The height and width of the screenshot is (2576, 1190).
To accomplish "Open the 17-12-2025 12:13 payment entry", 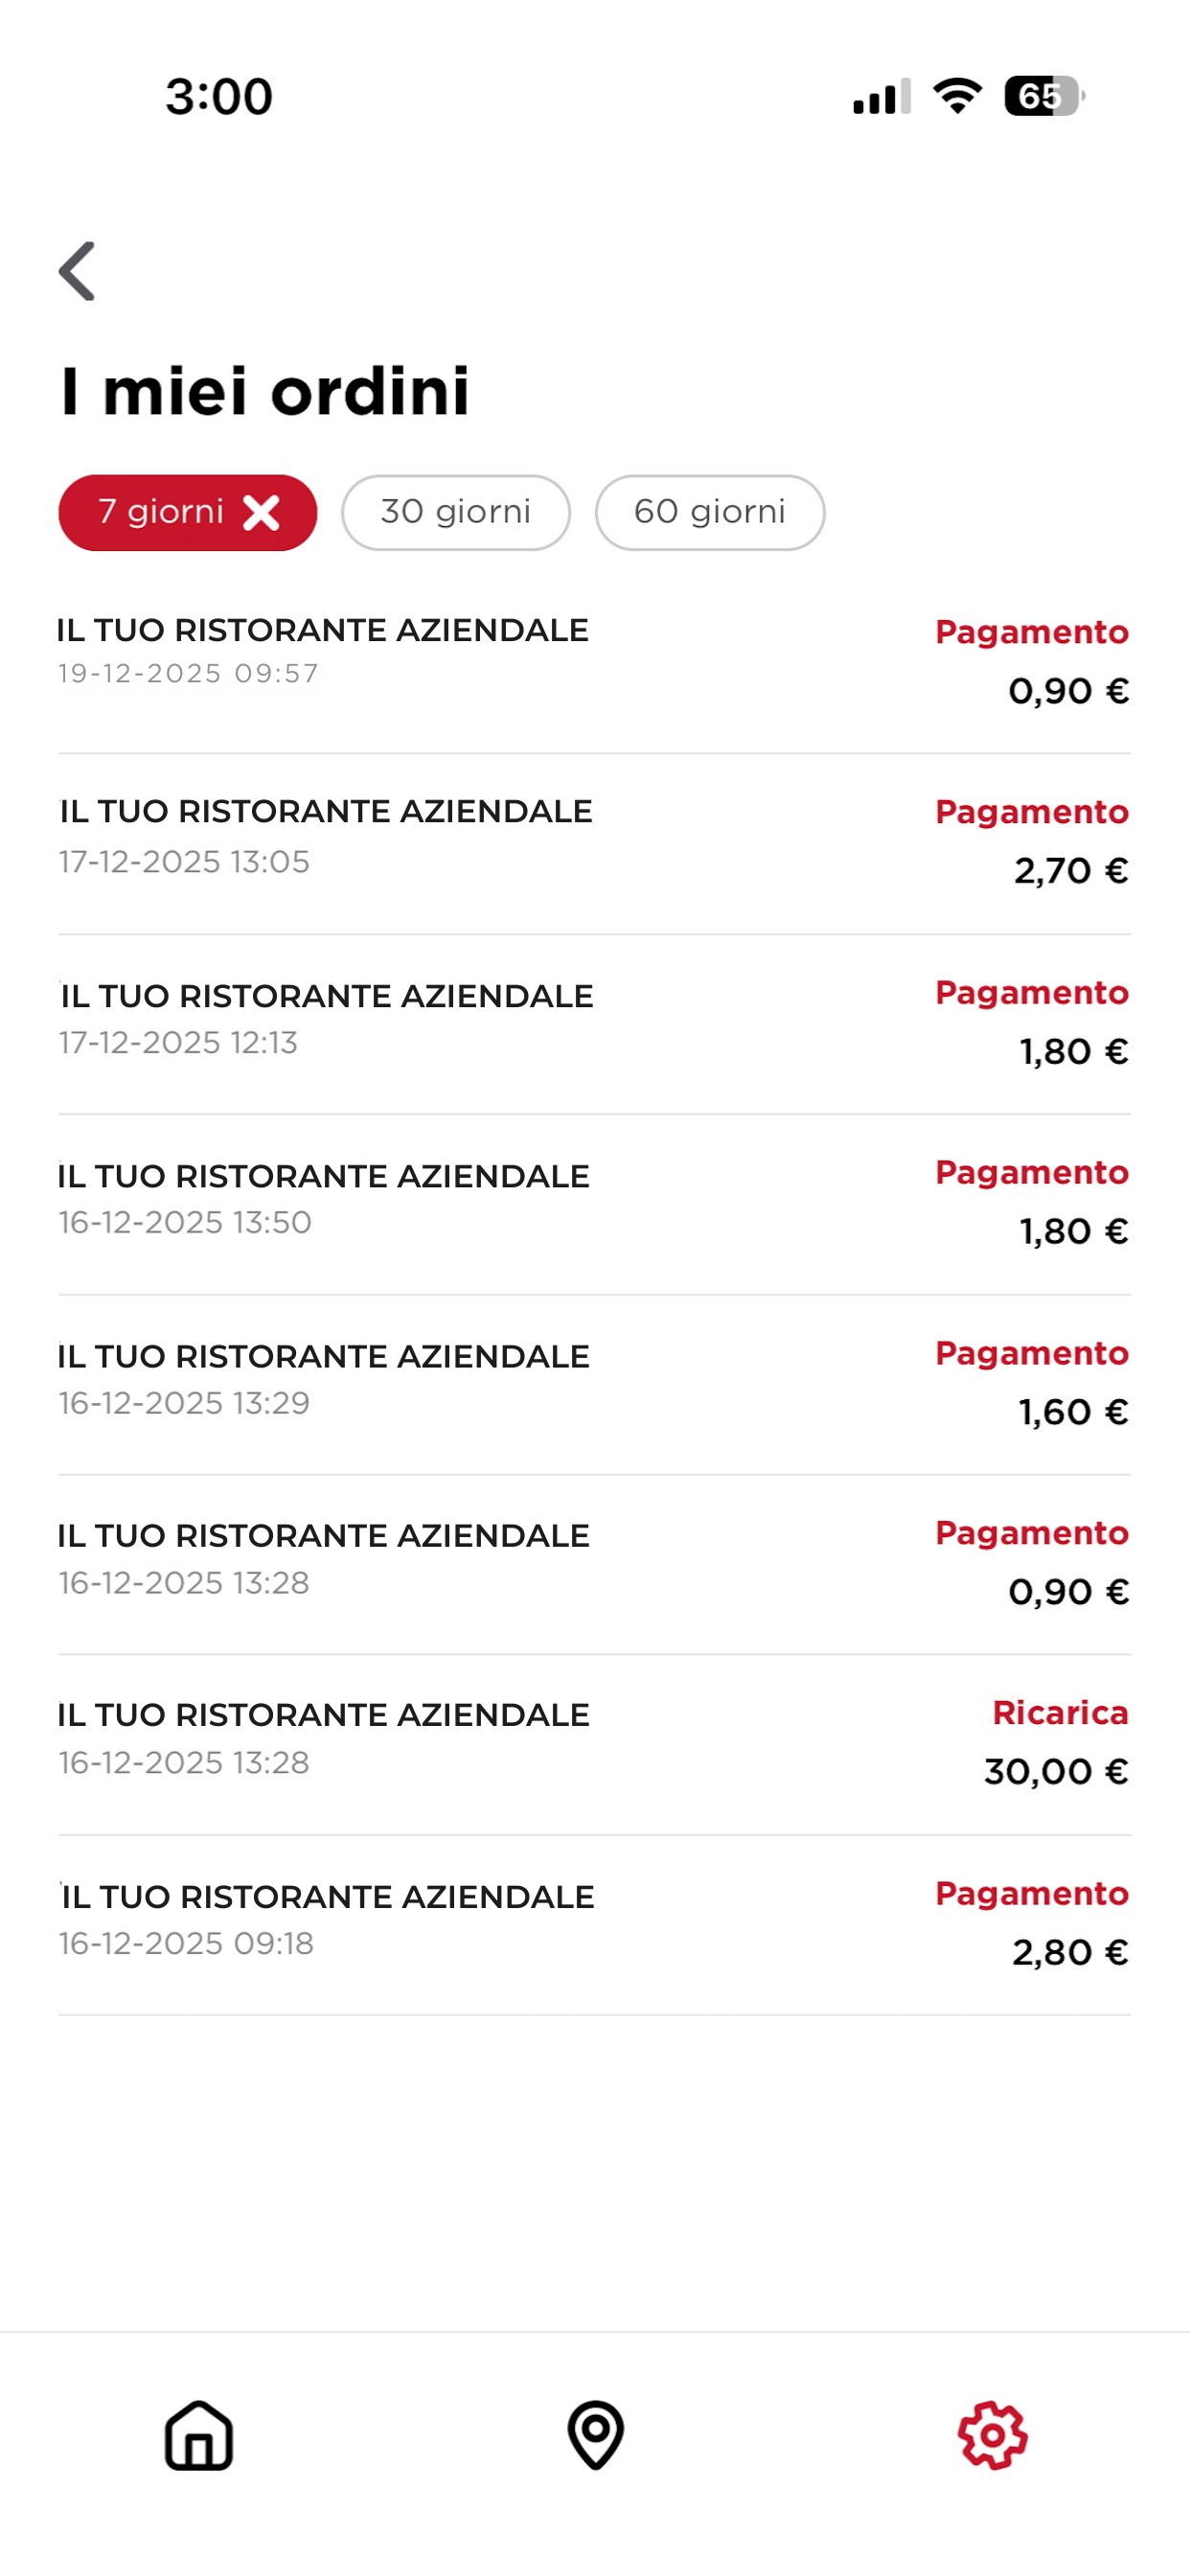I will click(594, 1024).
